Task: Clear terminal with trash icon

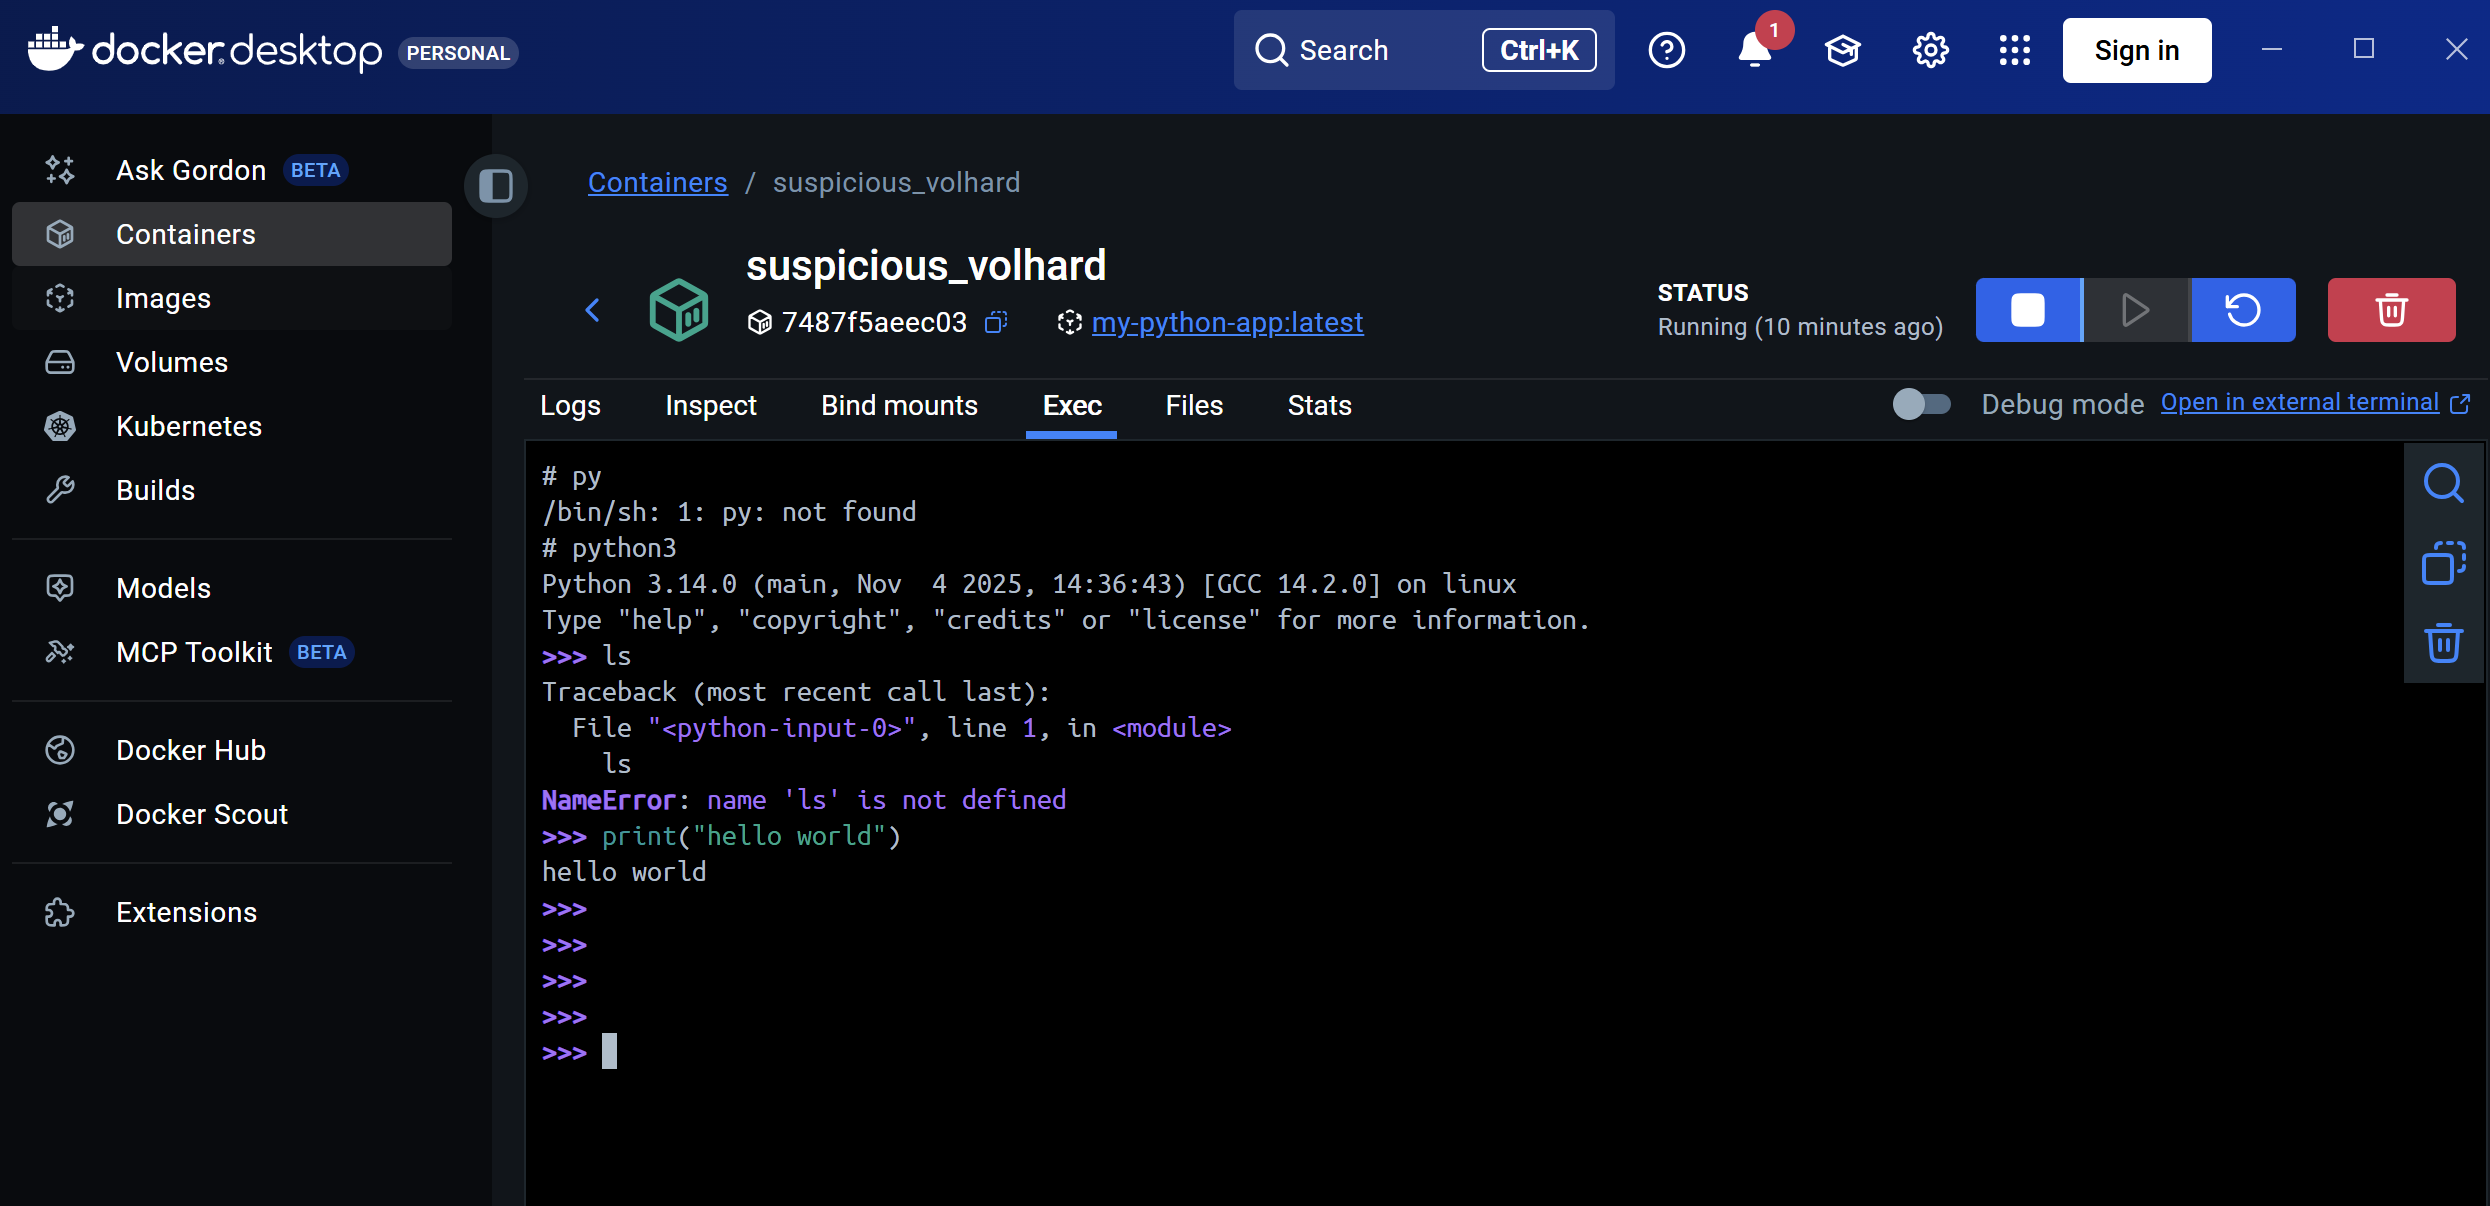Action: (2443, 643)
